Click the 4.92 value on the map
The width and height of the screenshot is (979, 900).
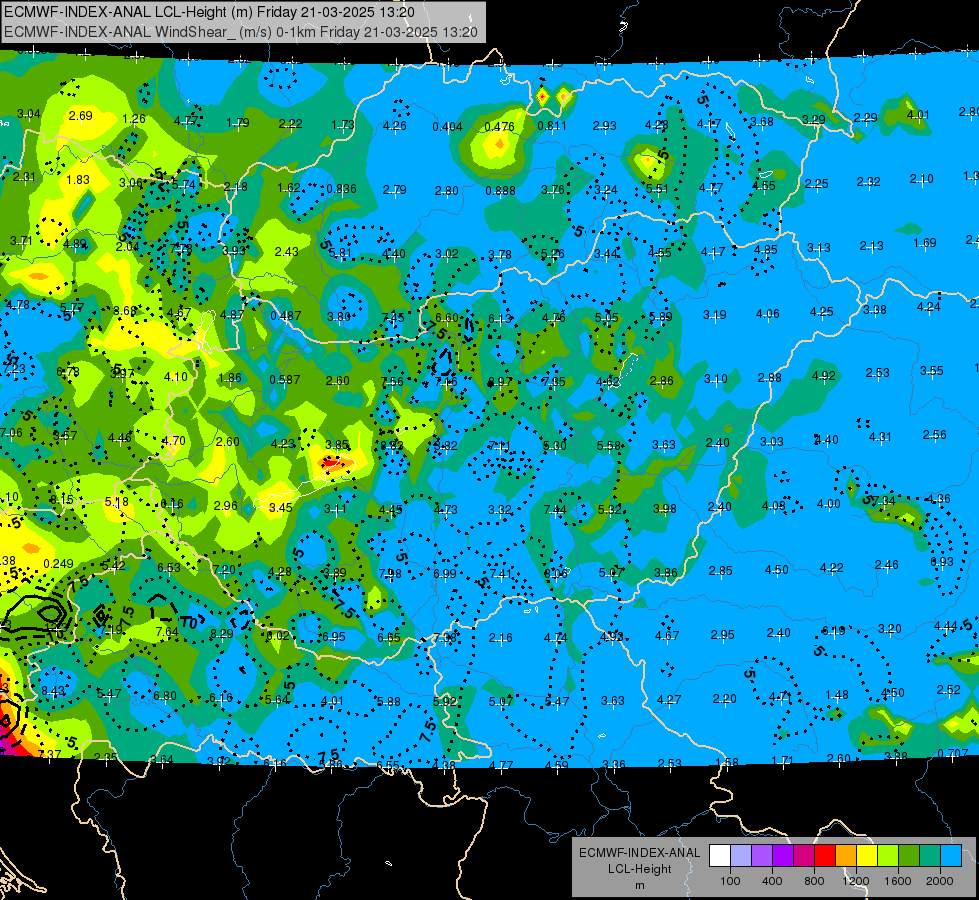point(824,376)
